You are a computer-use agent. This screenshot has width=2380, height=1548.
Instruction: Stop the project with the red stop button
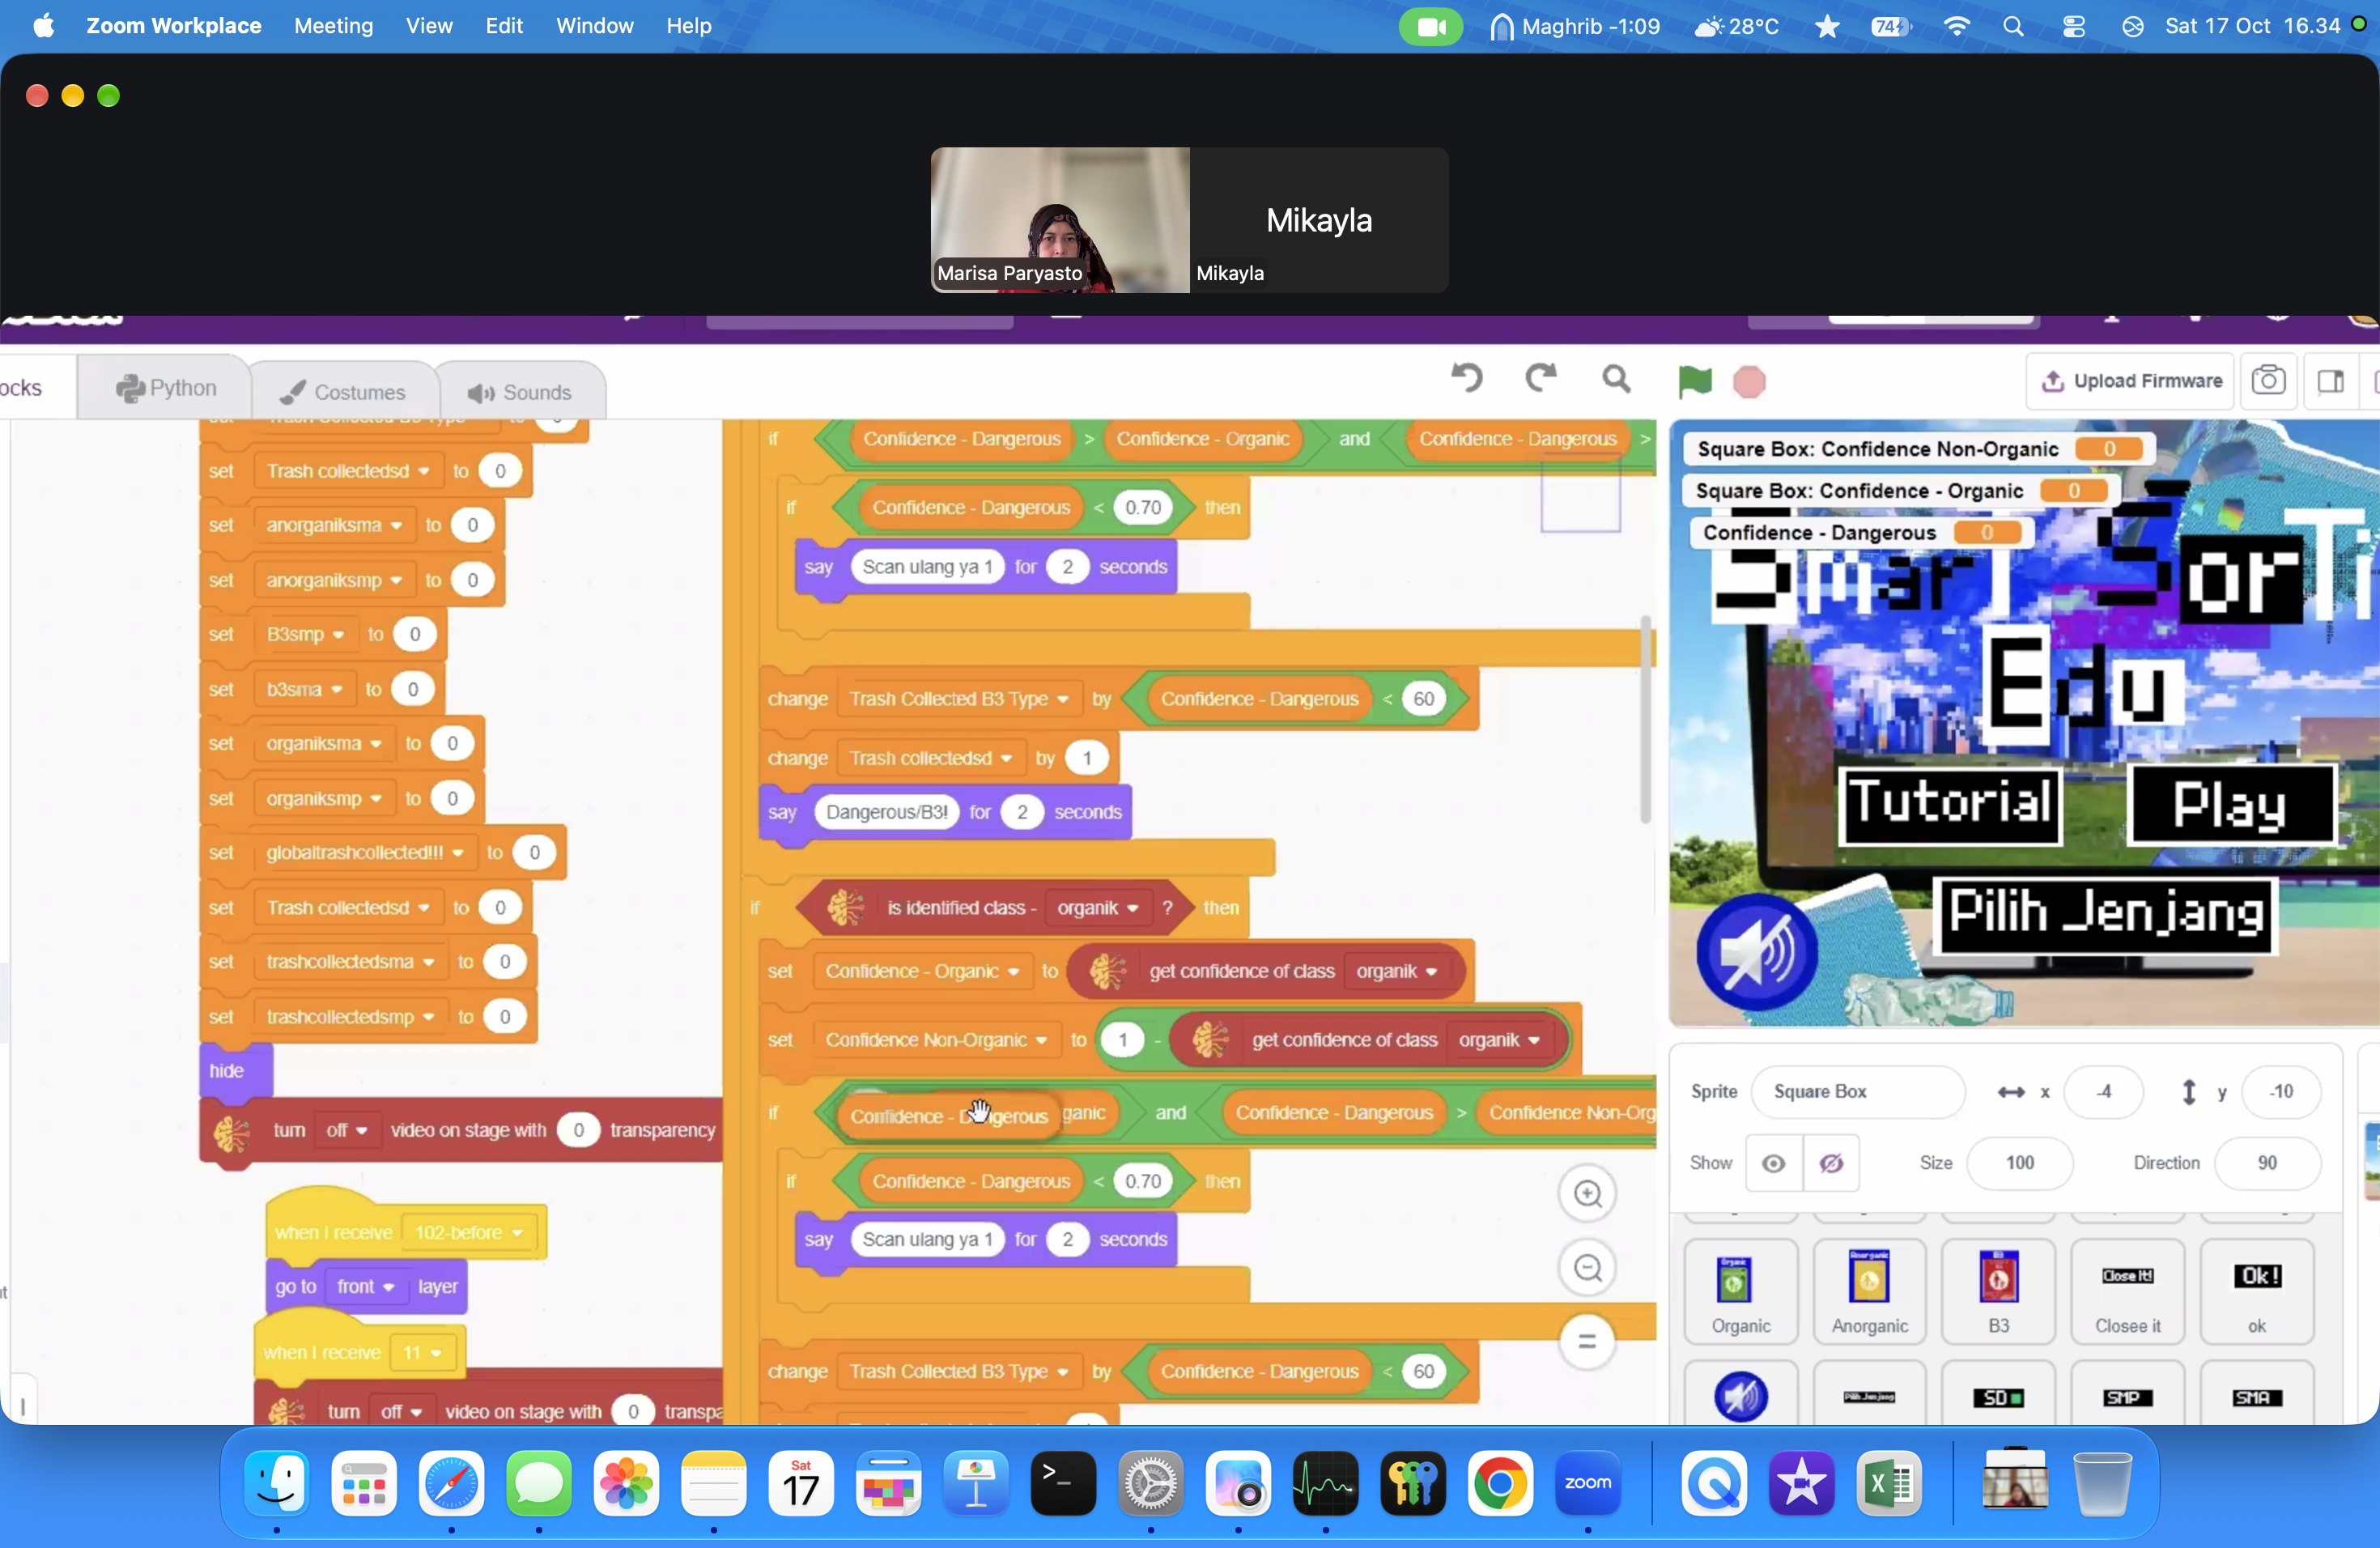click(1749, 381)
